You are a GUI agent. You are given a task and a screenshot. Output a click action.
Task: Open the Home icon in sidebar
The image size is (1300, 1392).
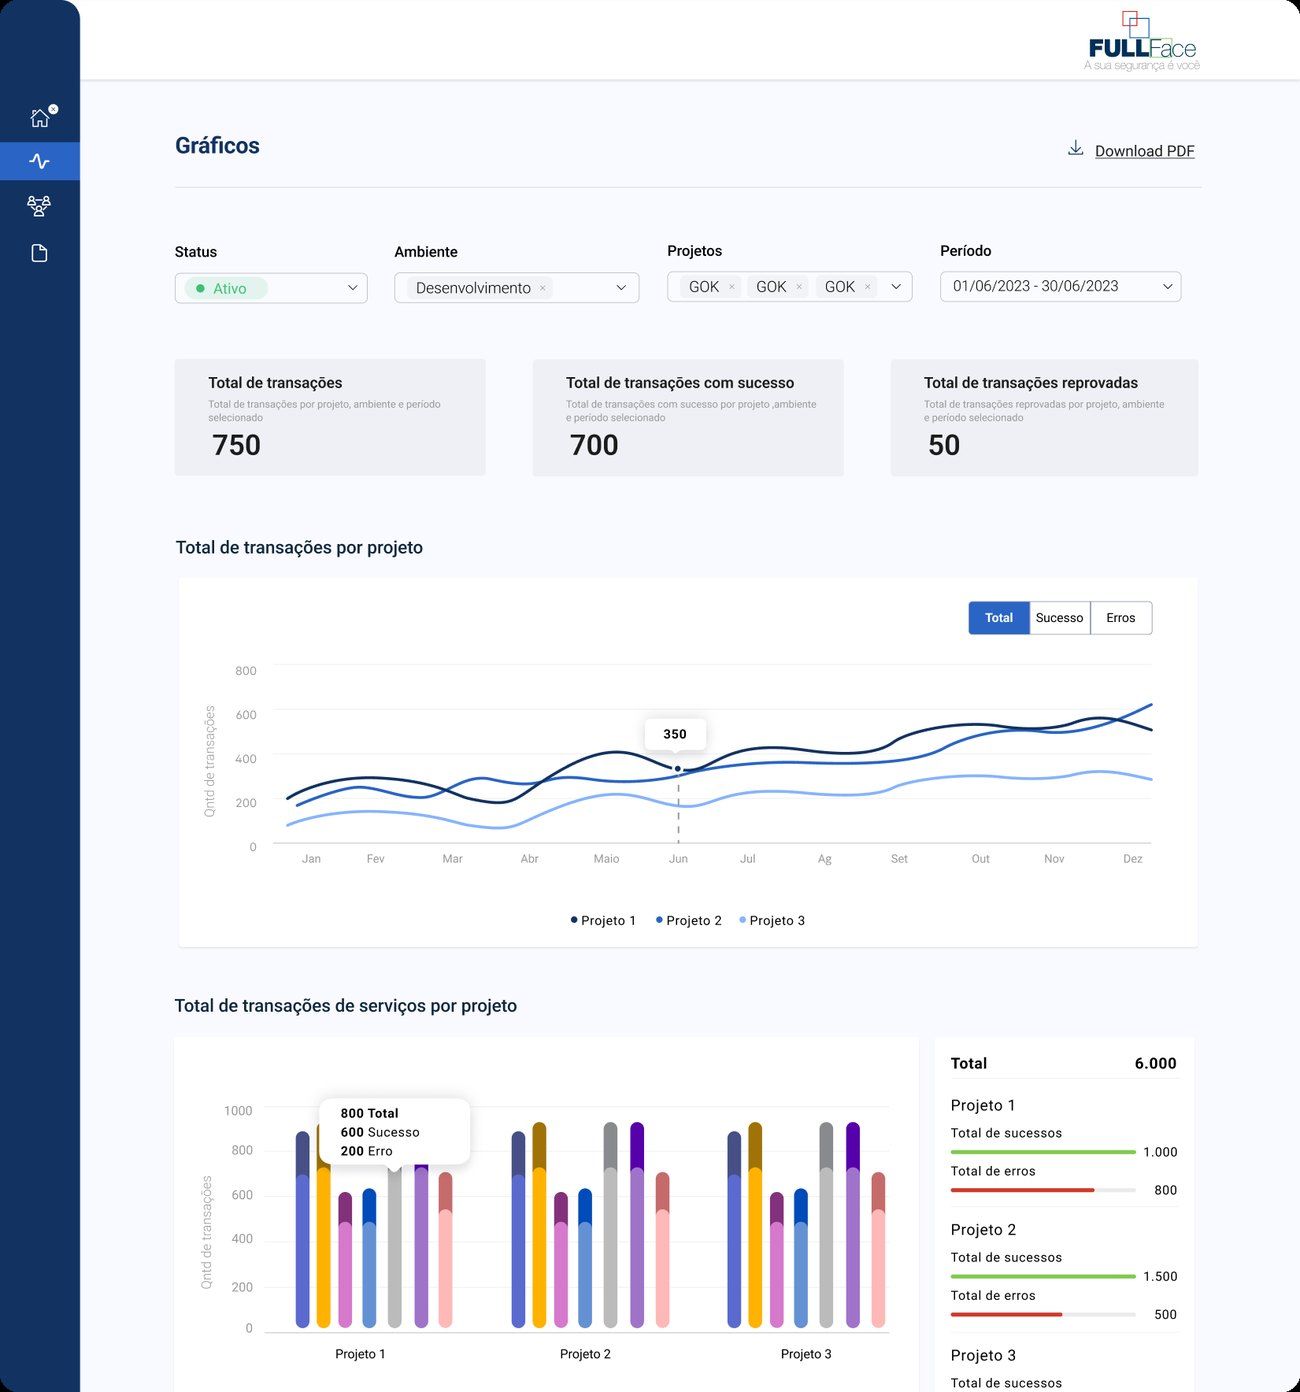[x=40, y=118]
